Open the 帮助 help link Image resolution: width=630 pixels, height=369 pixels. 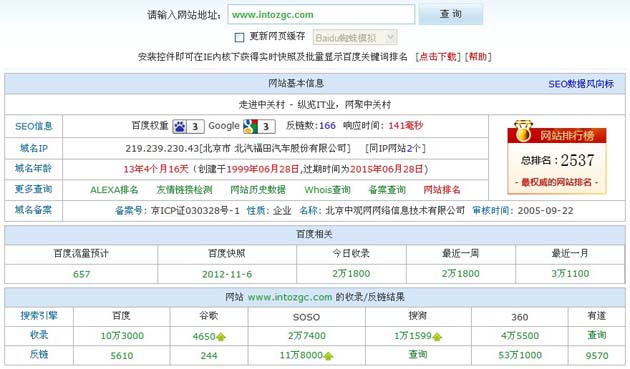point(478,57)
